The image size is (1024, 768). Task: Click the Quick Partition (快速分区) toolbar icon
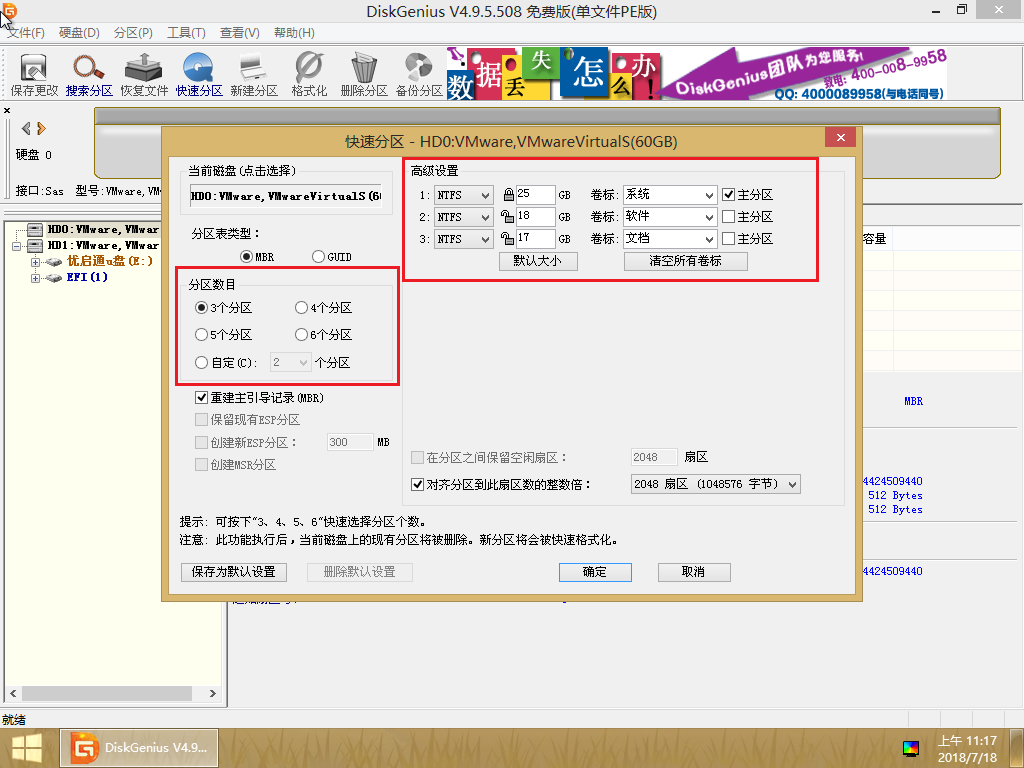tap(199, 74)
